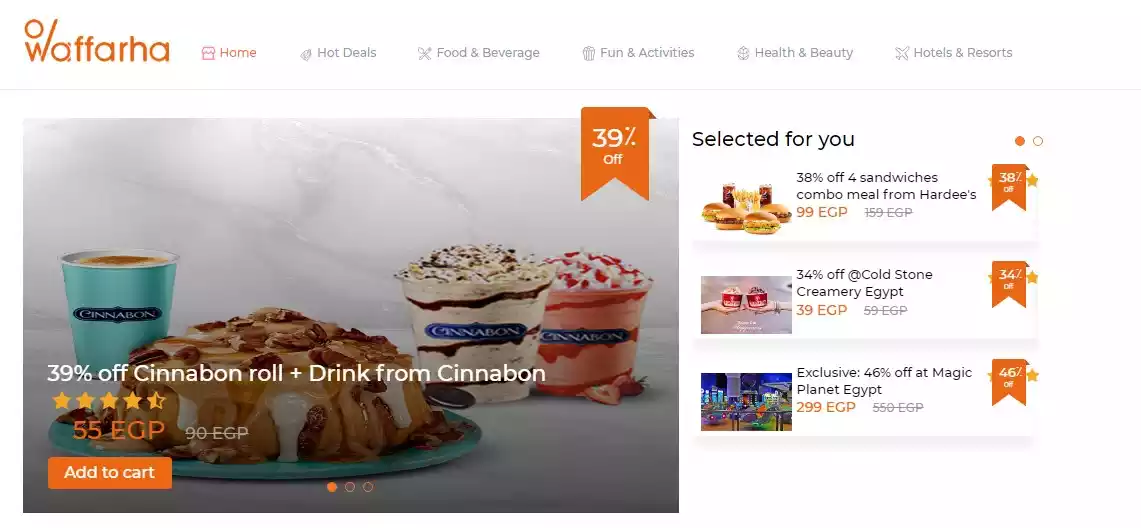Click the Waffarha logo
Screen dimensions: 1141x528
(x=97, y=41)
